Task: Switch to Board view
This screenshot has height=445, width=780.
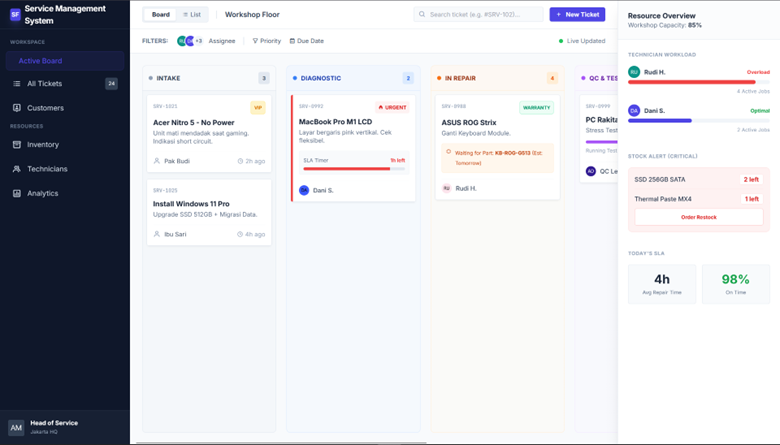Action: (160, 15)
